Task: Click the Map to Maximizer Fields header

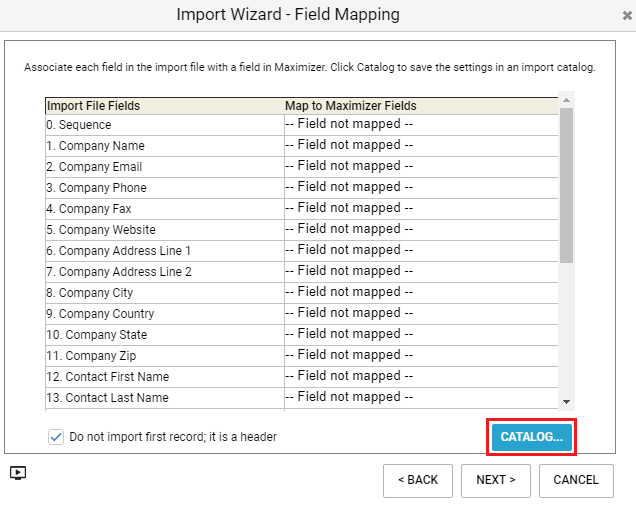Action: [x=421, y=106]
